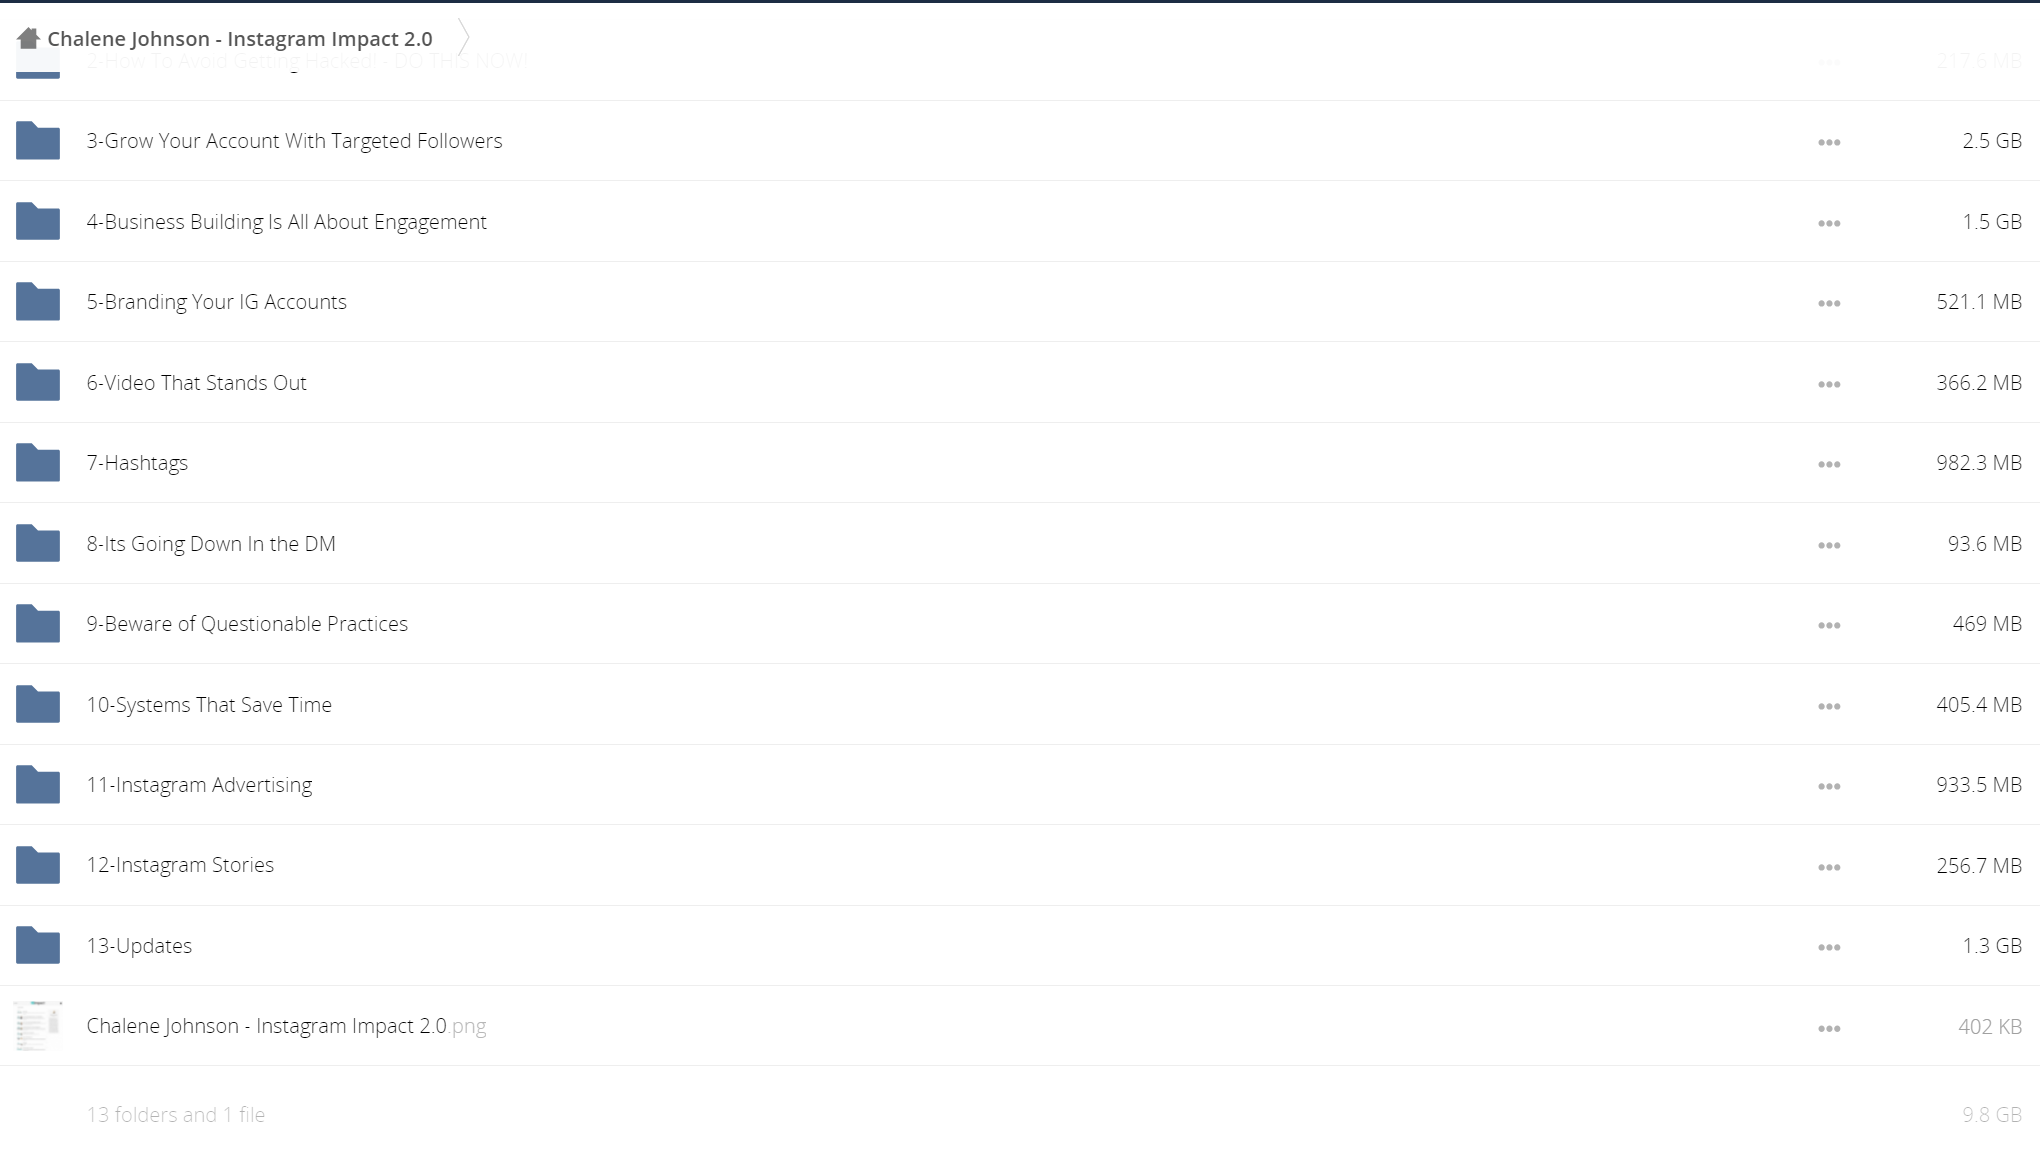Open the 6-Video That Stands Out folder
This screenshot has width=2040, height=1156.
coord(196,383)
